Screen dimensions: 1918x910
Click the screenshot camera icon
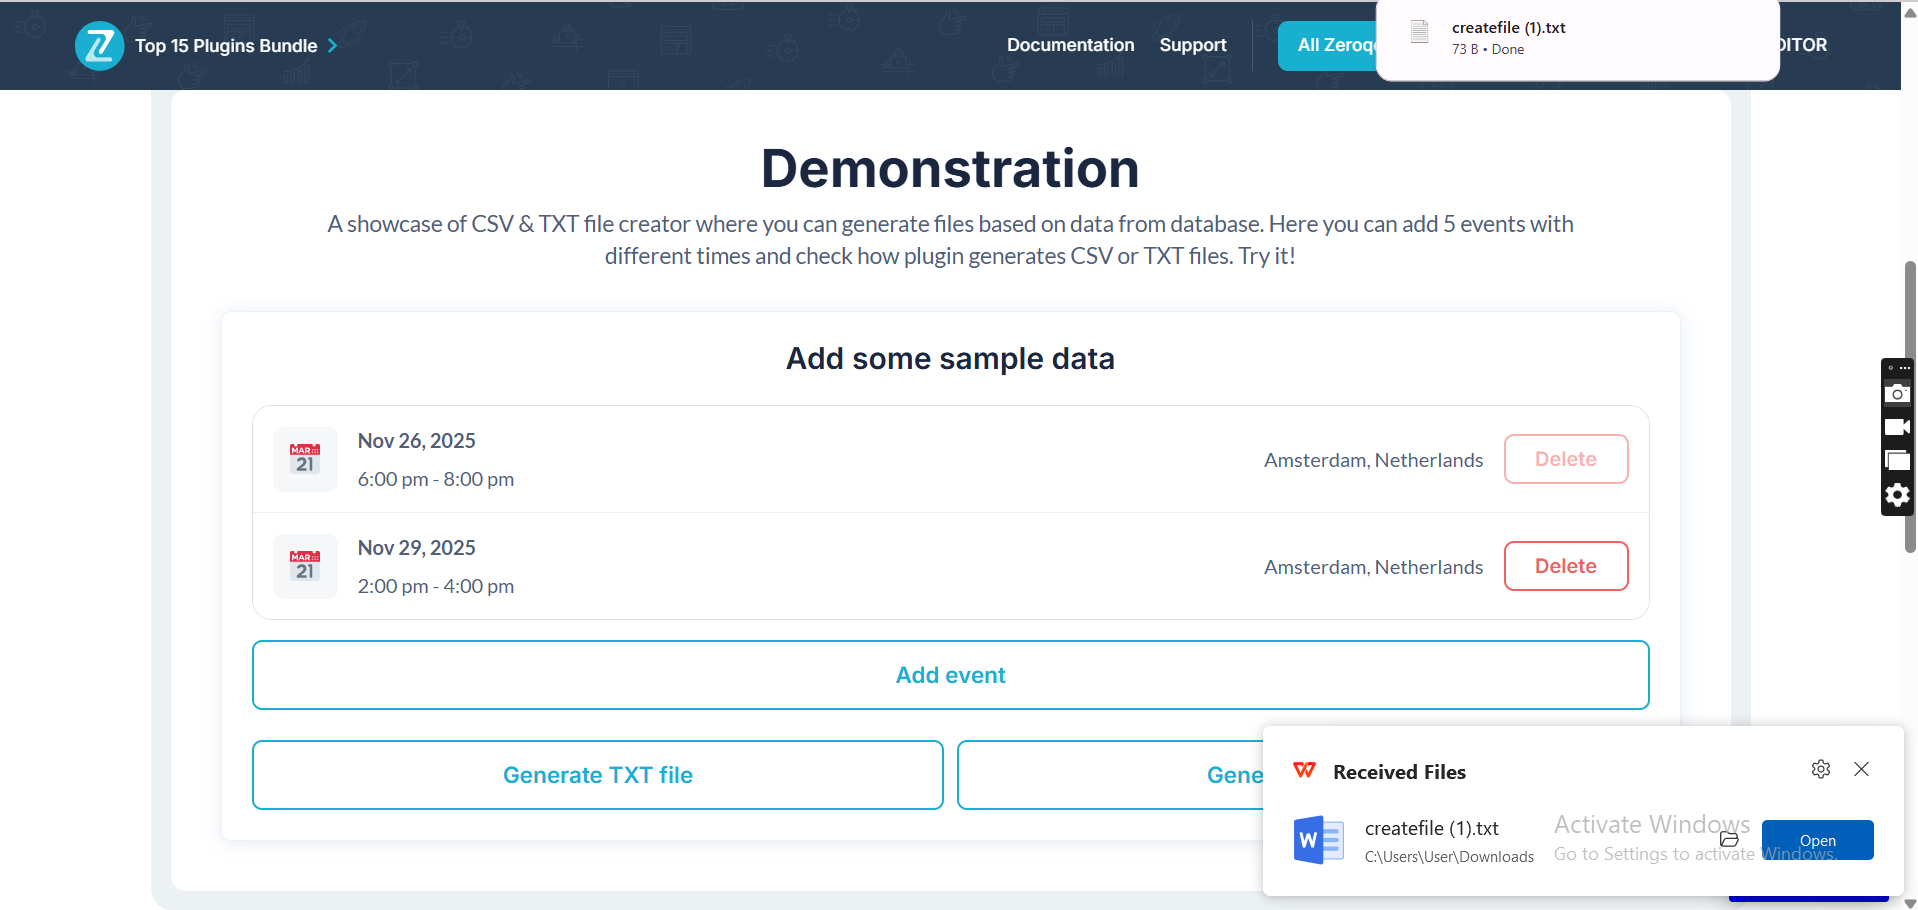(x=1897, y=394)
